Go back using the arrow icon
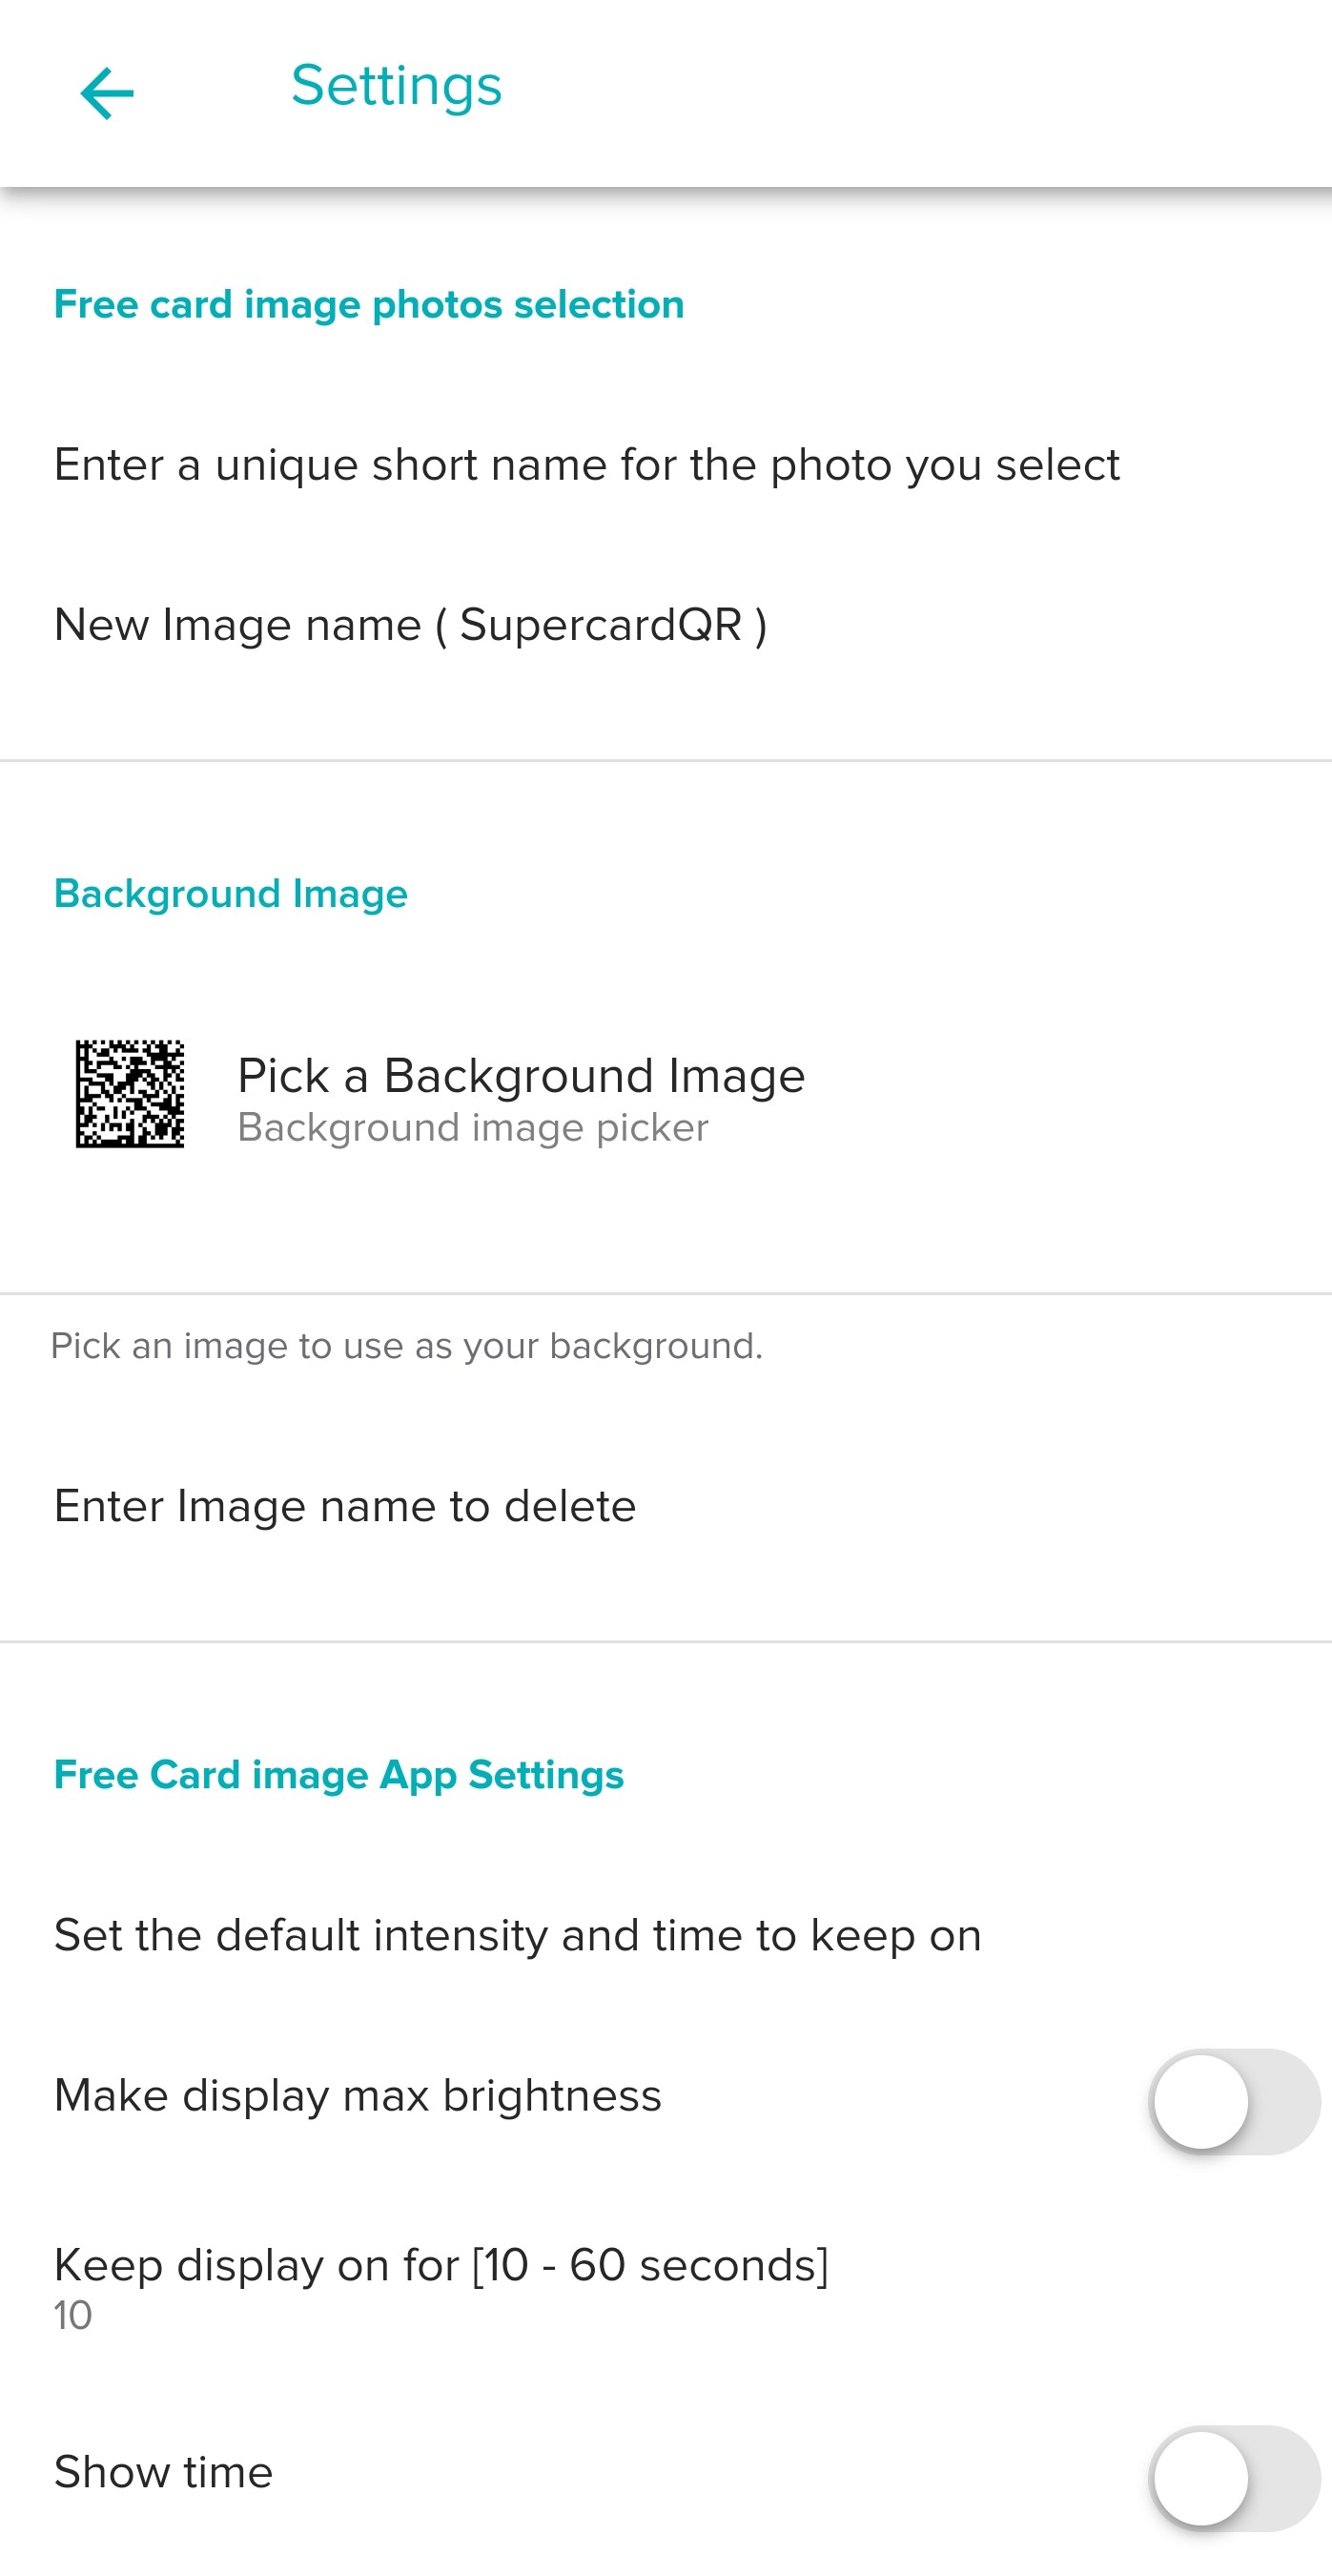Image resolution: width=1332 pixels, height=2576 pixels. (107, 93)
